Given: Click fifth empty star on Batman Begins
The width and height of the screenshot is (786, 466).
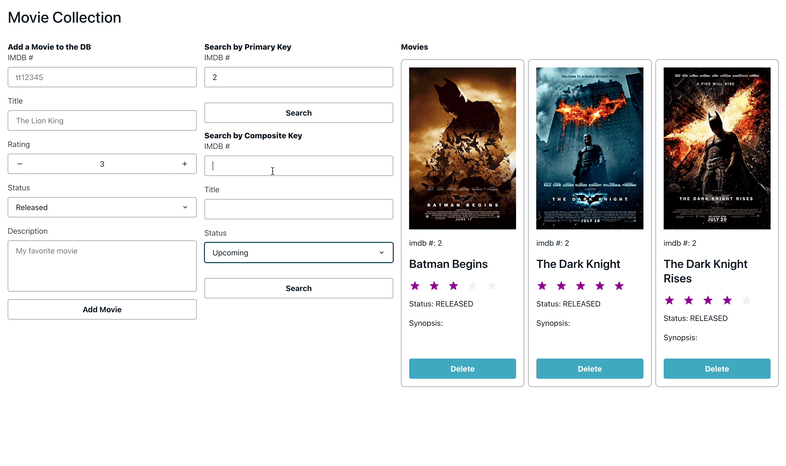Looking at the screenshot, I should [492, 286].
